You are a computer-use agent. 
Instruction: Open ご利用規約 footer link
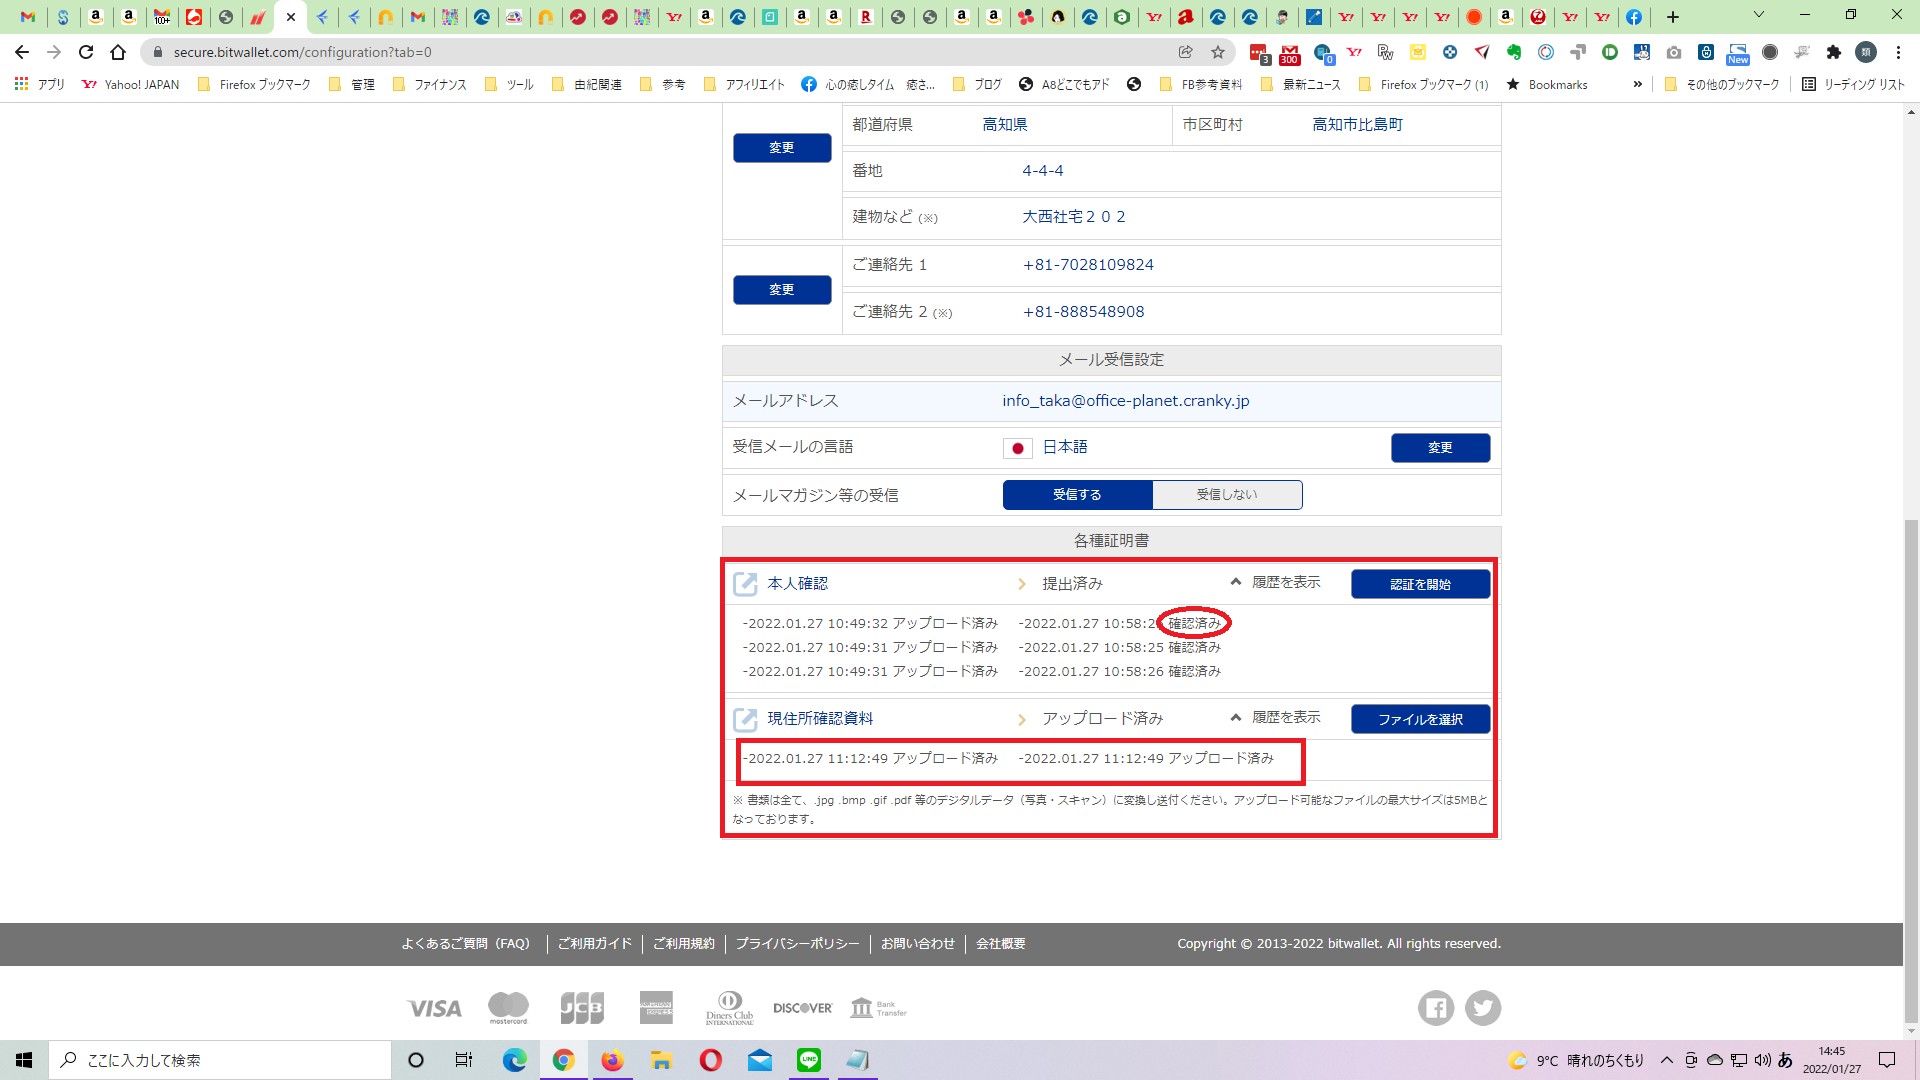(x=684, y=943)
